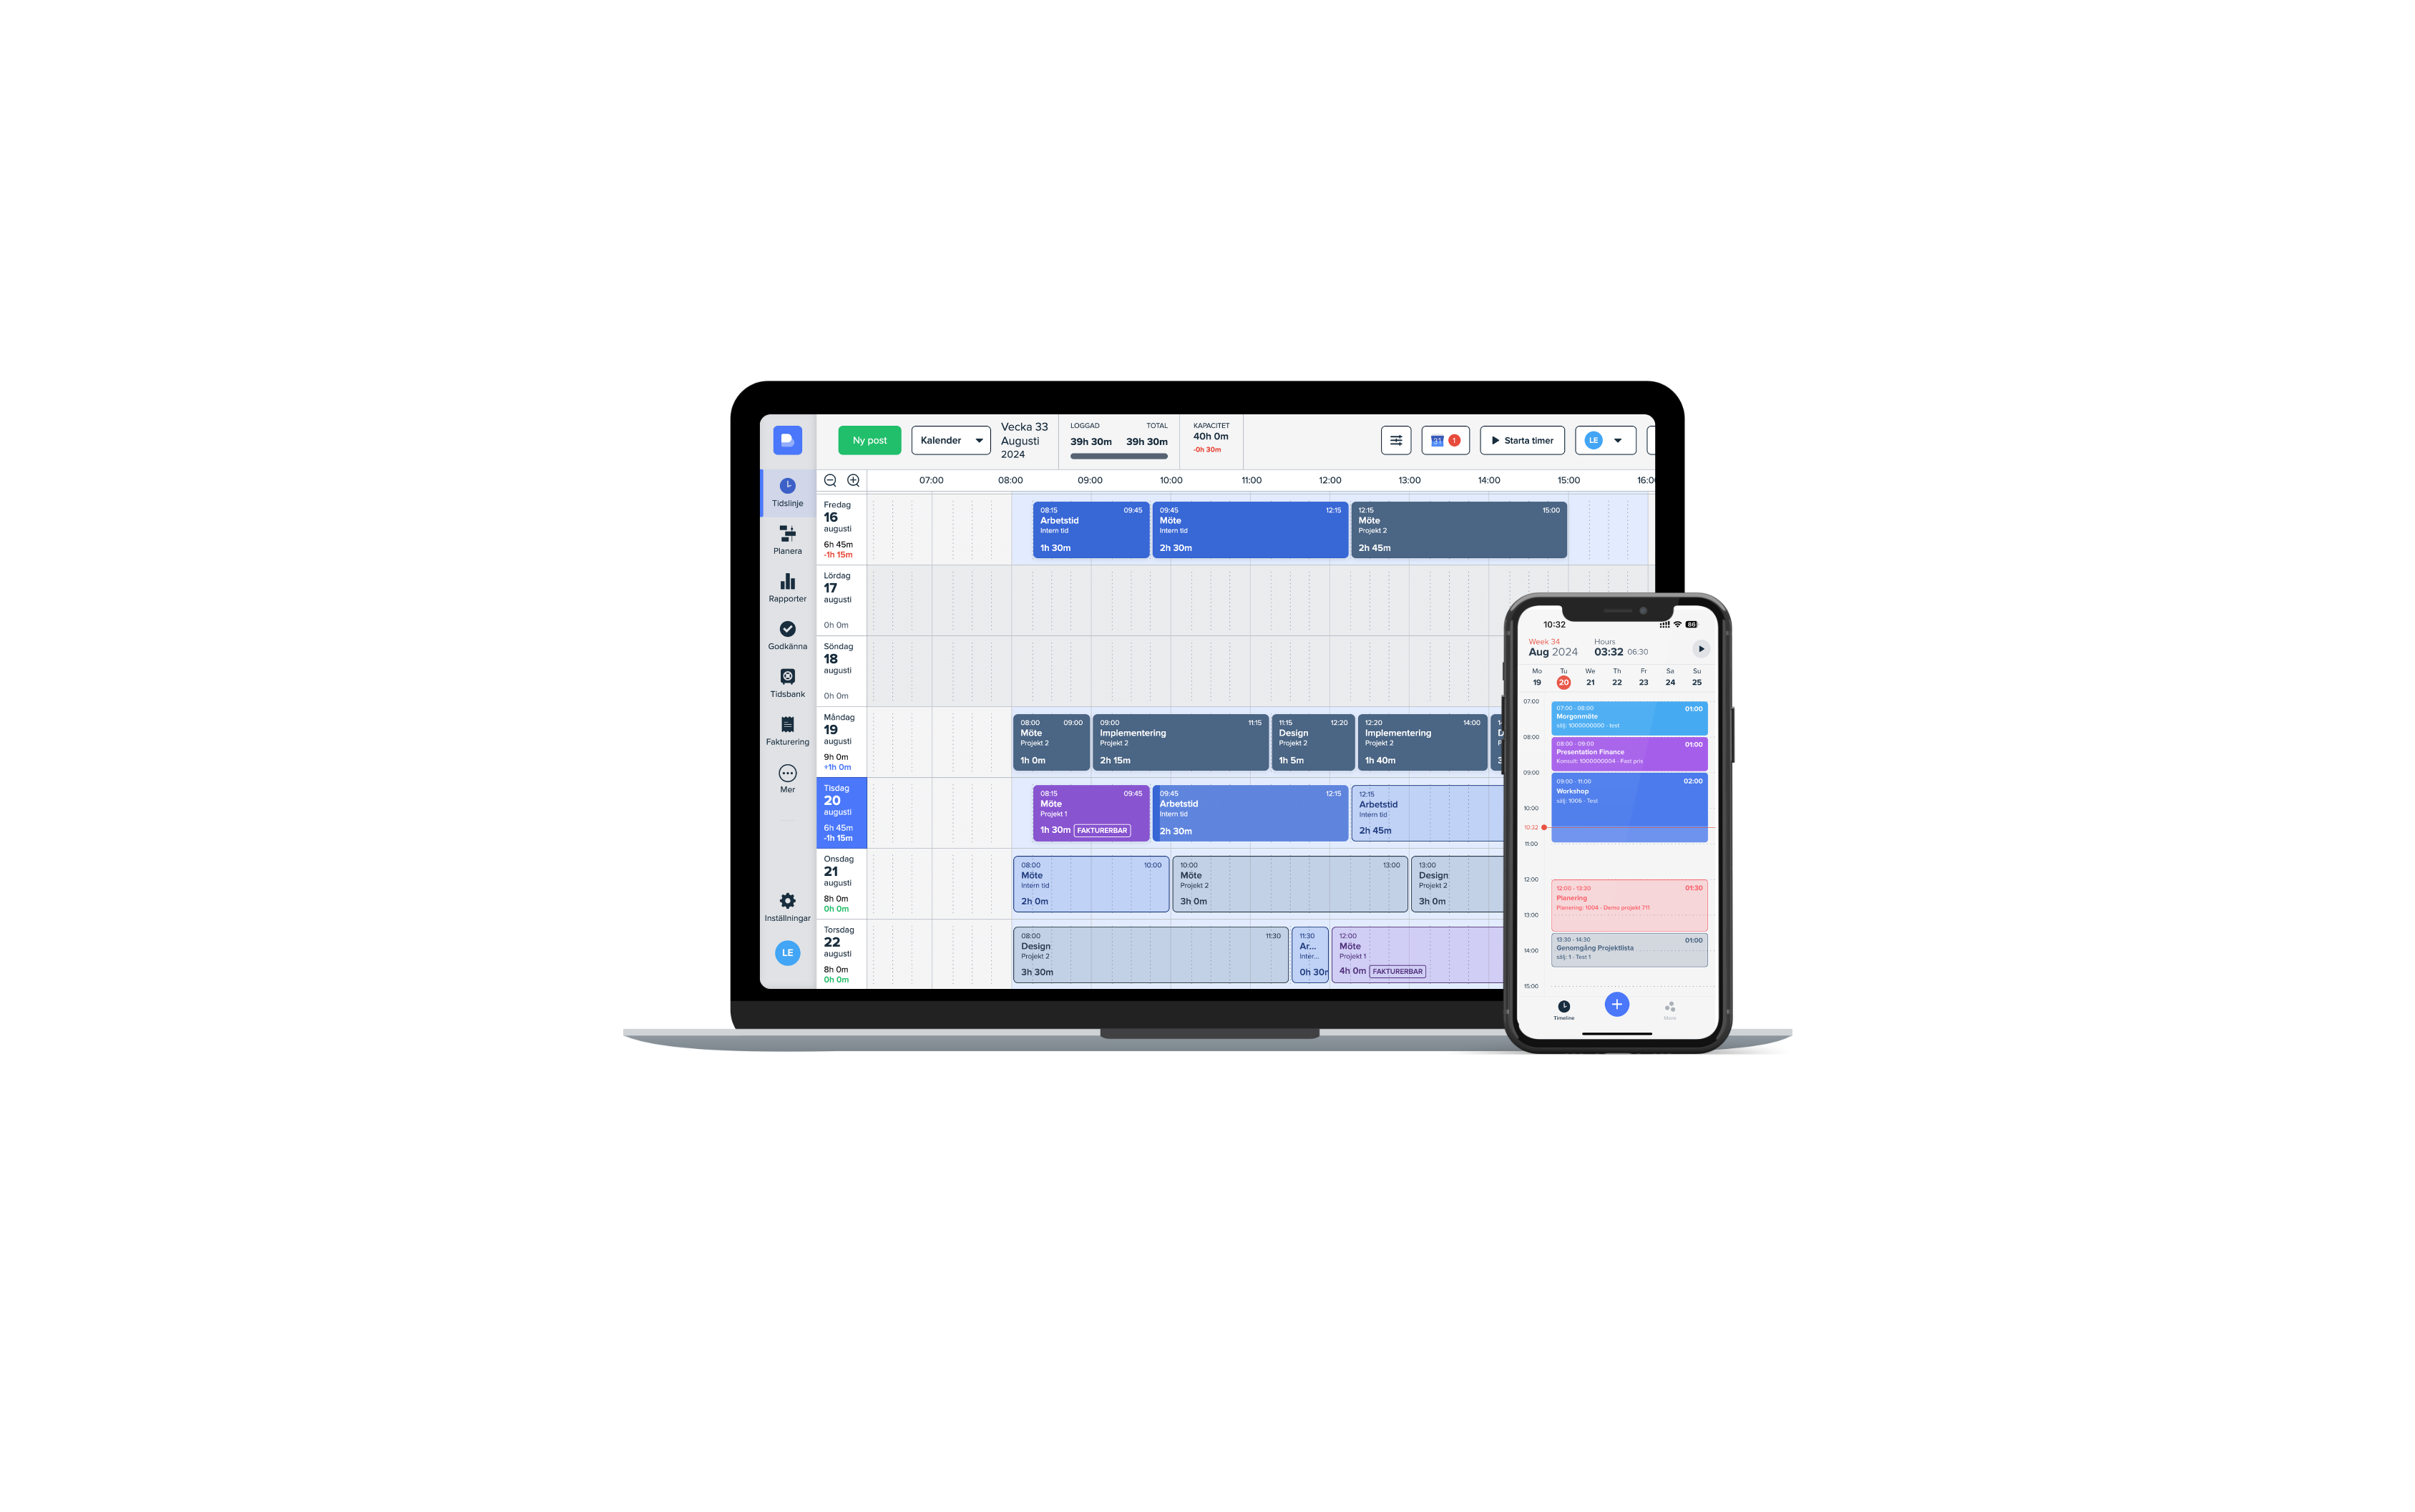Click the Starta timer (Start timer) button
Screen dimensions: 2415x1512
click(x=1522, y=439)
